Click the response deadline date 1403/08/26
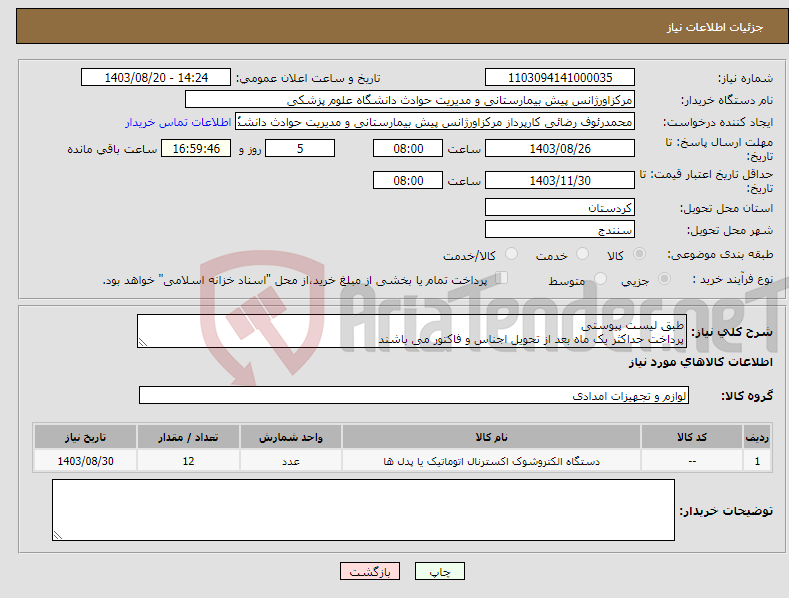 pyautogui.click(x=560, y=148)
